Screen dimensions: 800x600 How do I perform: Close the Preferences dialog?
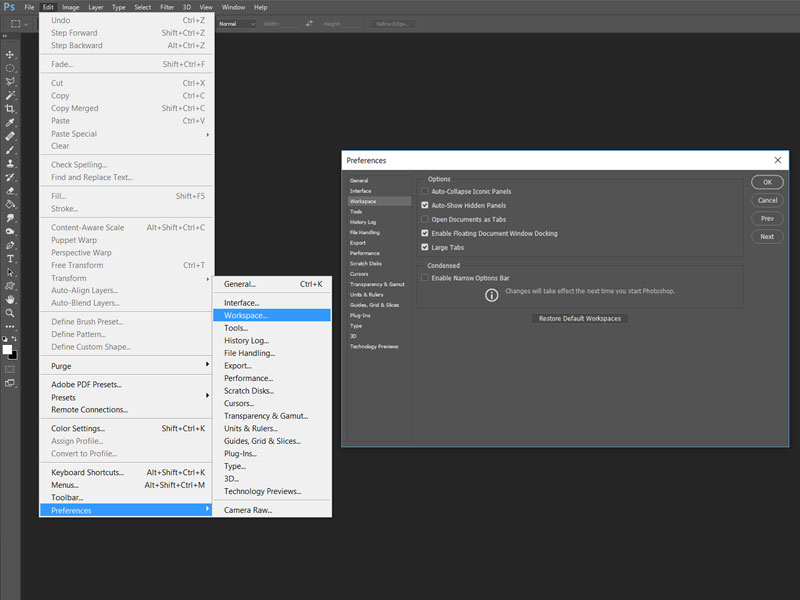point(778,160)
